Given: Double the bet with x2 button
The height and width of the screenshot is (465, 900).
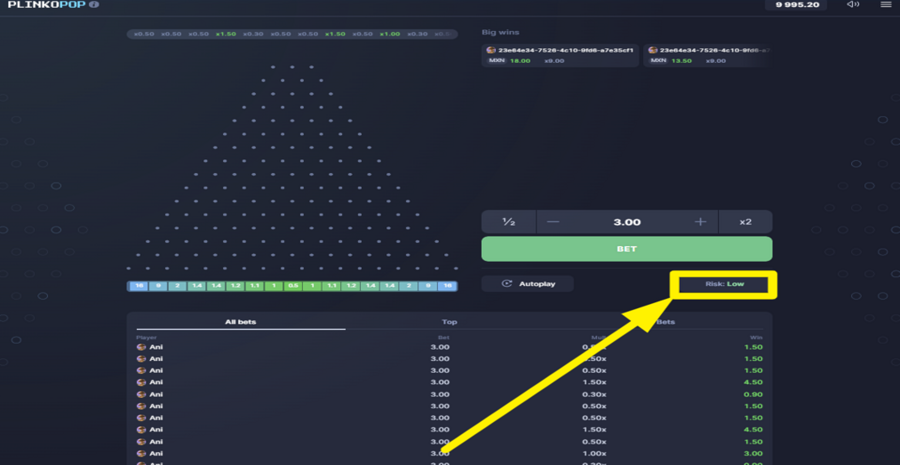Looking at the screenshot, I should tap(745, 222).
